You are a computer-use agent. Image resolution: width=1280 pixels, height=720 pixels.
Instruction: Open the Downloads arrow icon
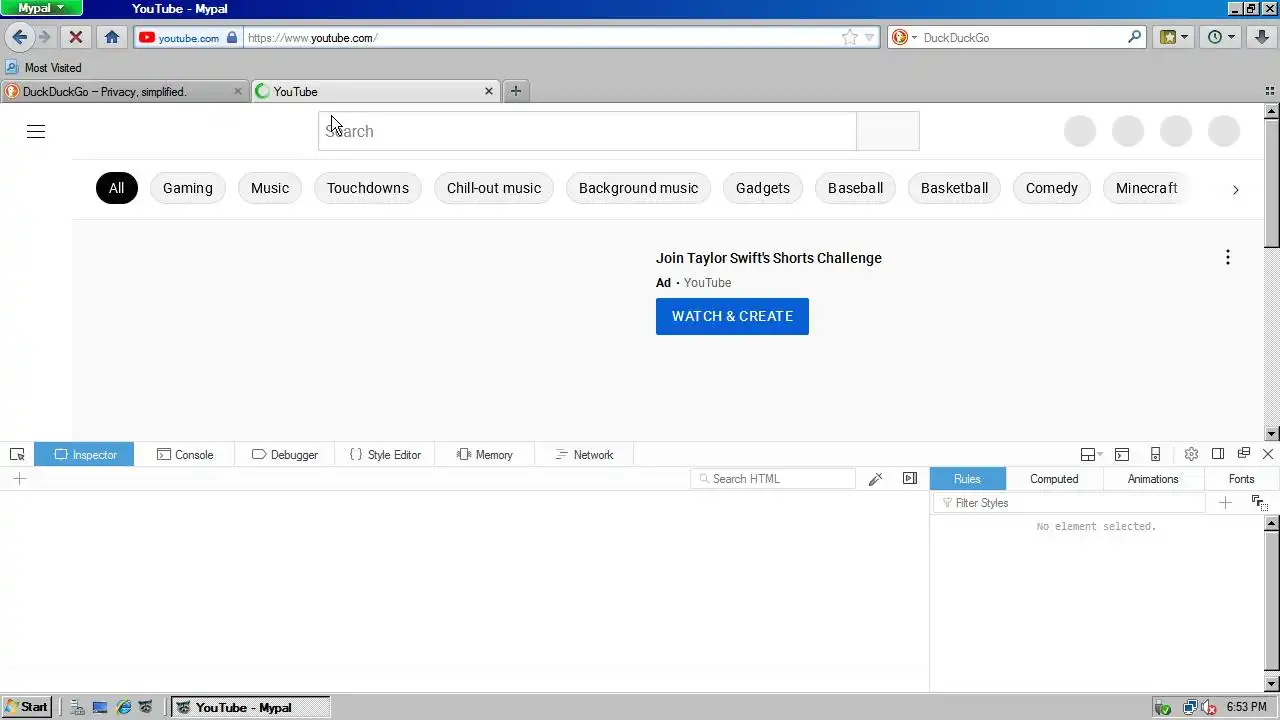point(1262,37)
